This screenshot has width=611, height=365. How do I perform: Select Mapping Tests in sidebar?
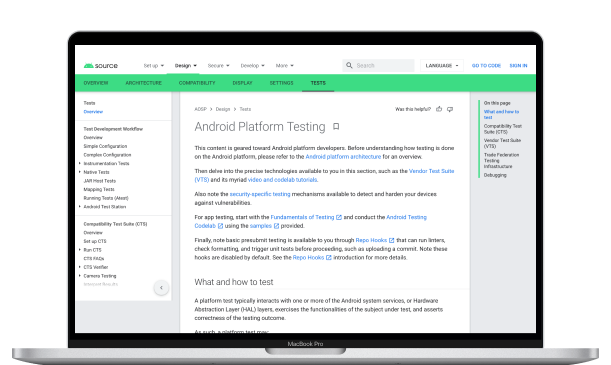pyautogui.click(x=99, y=189)
